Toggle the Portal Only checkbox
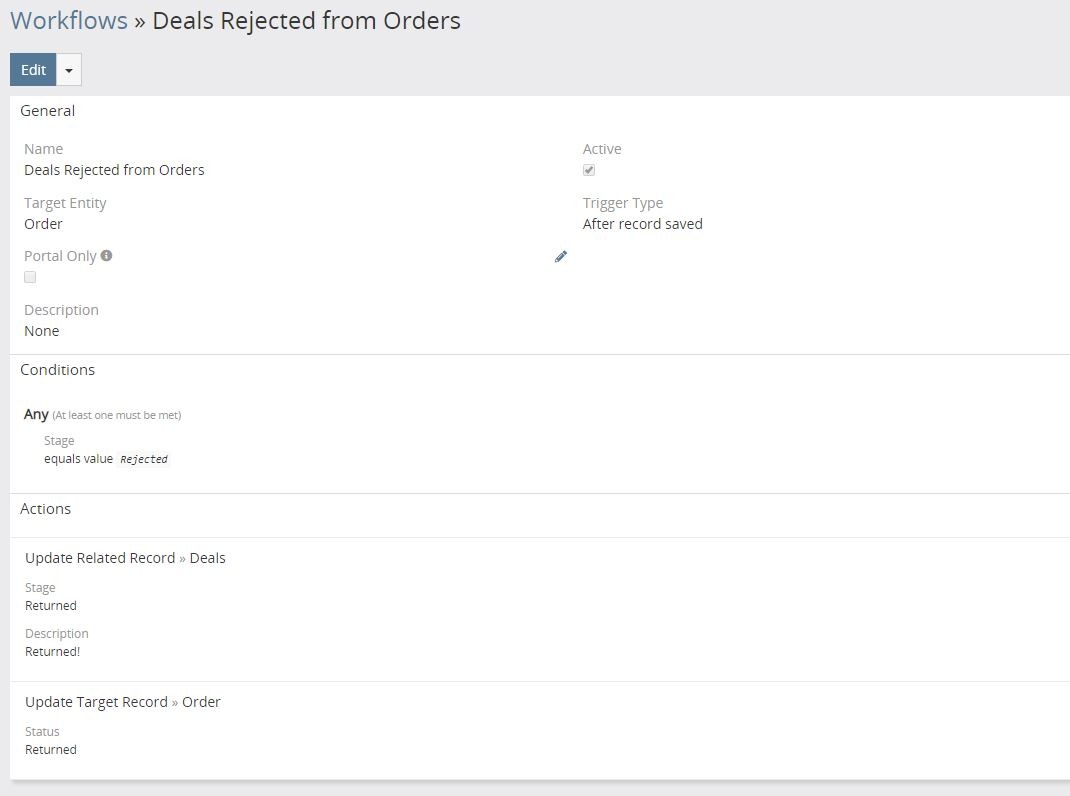 30,277
